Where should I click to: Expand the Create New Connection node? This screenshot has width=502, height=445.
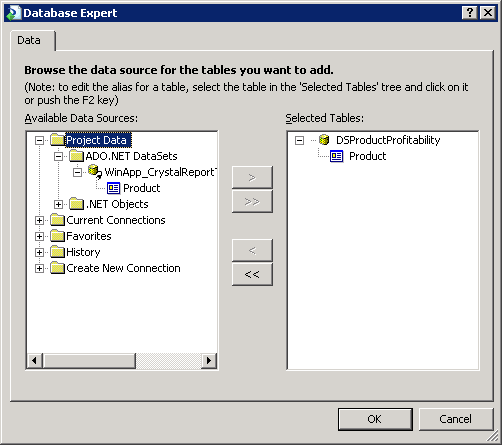pos(39,268)
